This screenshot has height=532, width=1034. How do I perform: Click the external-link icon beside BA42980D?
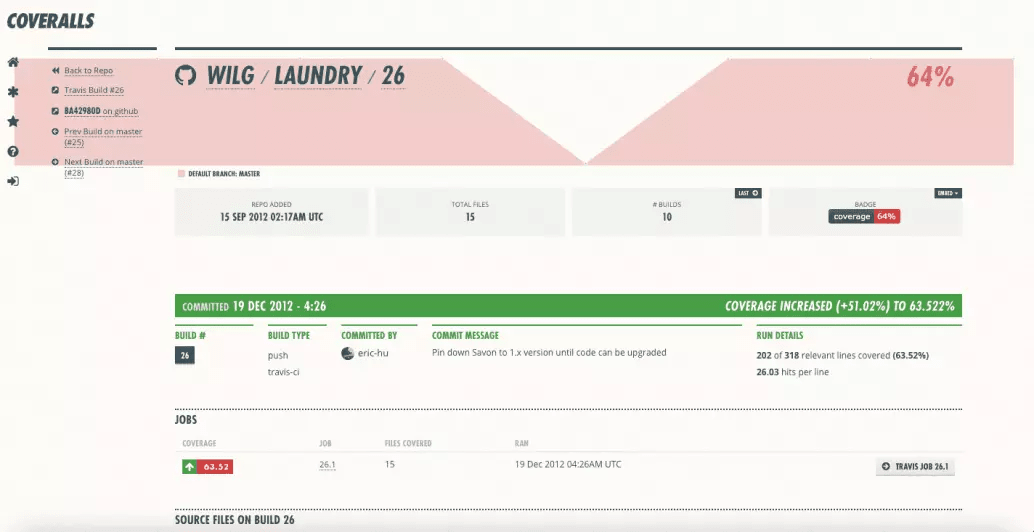55,111
